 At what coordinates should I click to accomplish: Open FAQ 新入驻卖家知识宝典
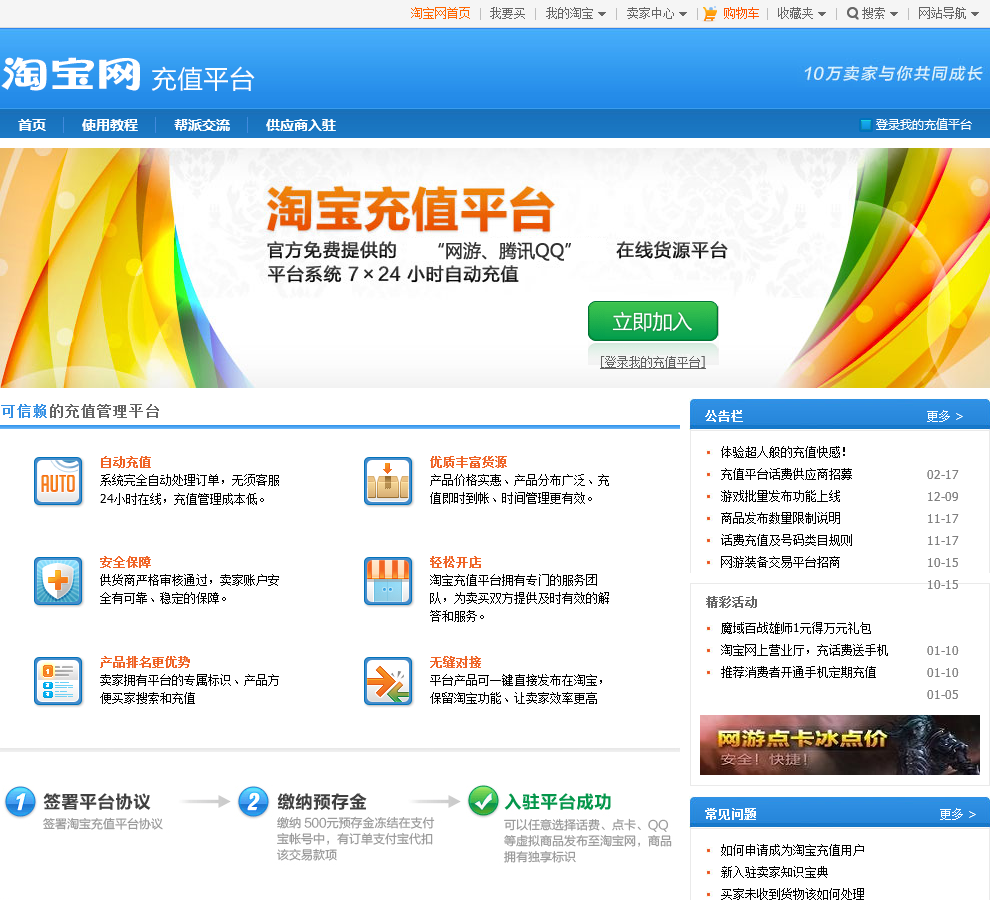774,872
